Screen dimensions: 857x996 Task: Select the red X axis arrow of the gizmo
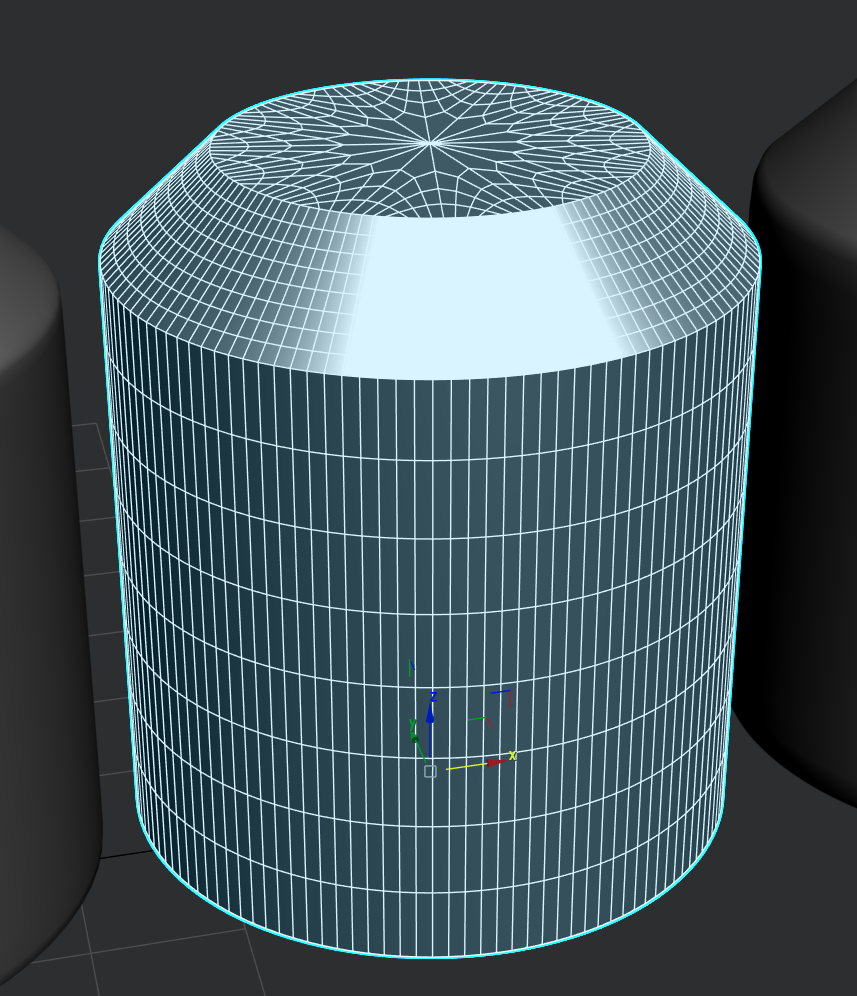coord(496,762)
